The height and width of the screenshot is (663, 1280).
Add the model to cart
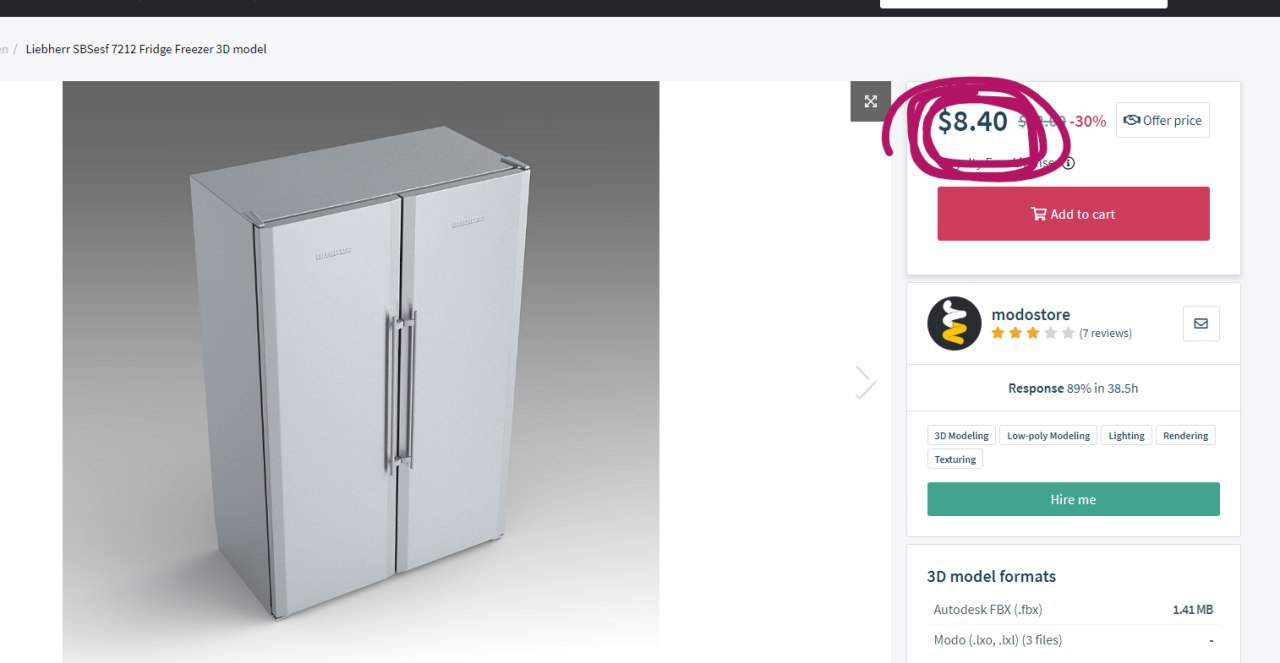(1073, 214)
